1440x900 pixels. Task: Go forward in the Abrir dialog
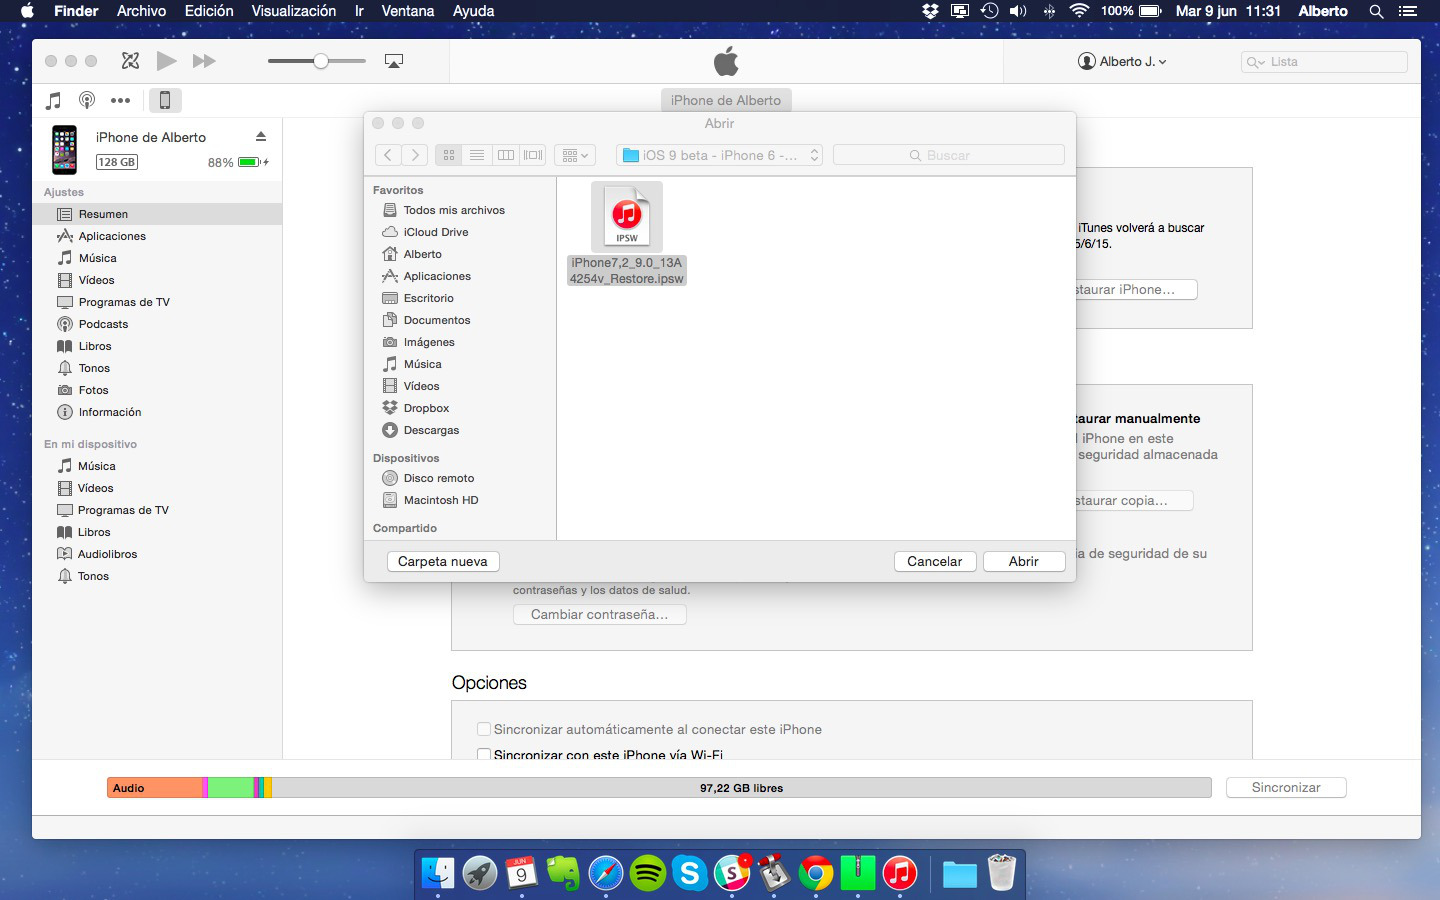tap(415, 155)
